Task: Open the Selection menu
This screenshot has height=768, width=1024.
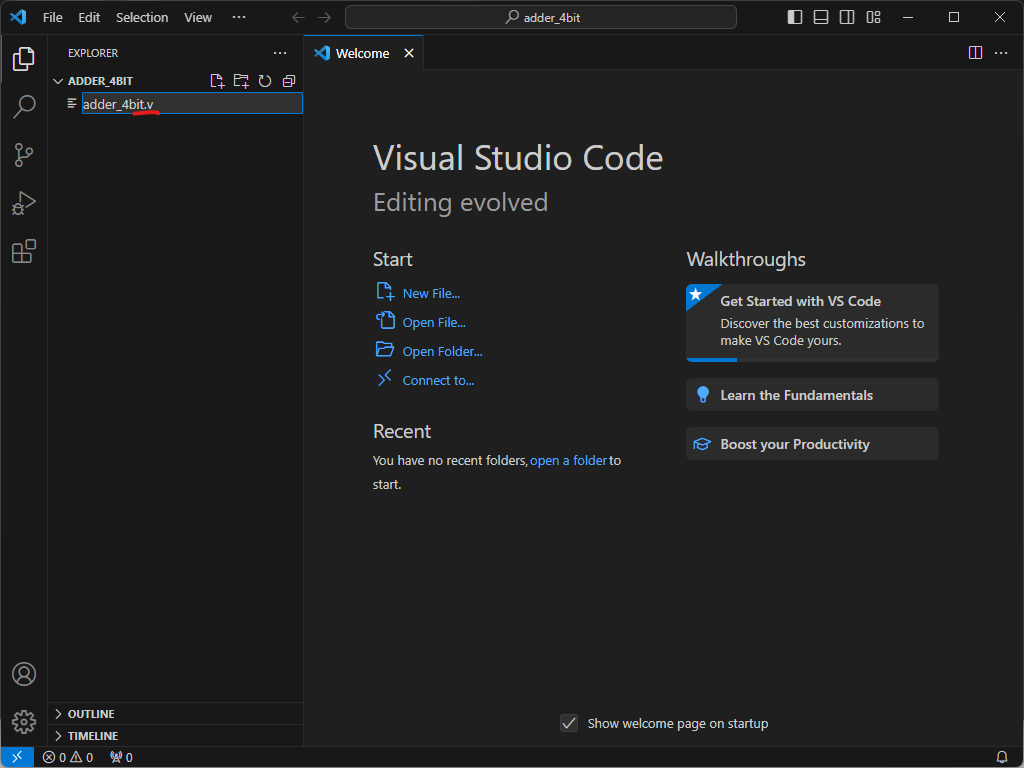Action: pos(142,17)
